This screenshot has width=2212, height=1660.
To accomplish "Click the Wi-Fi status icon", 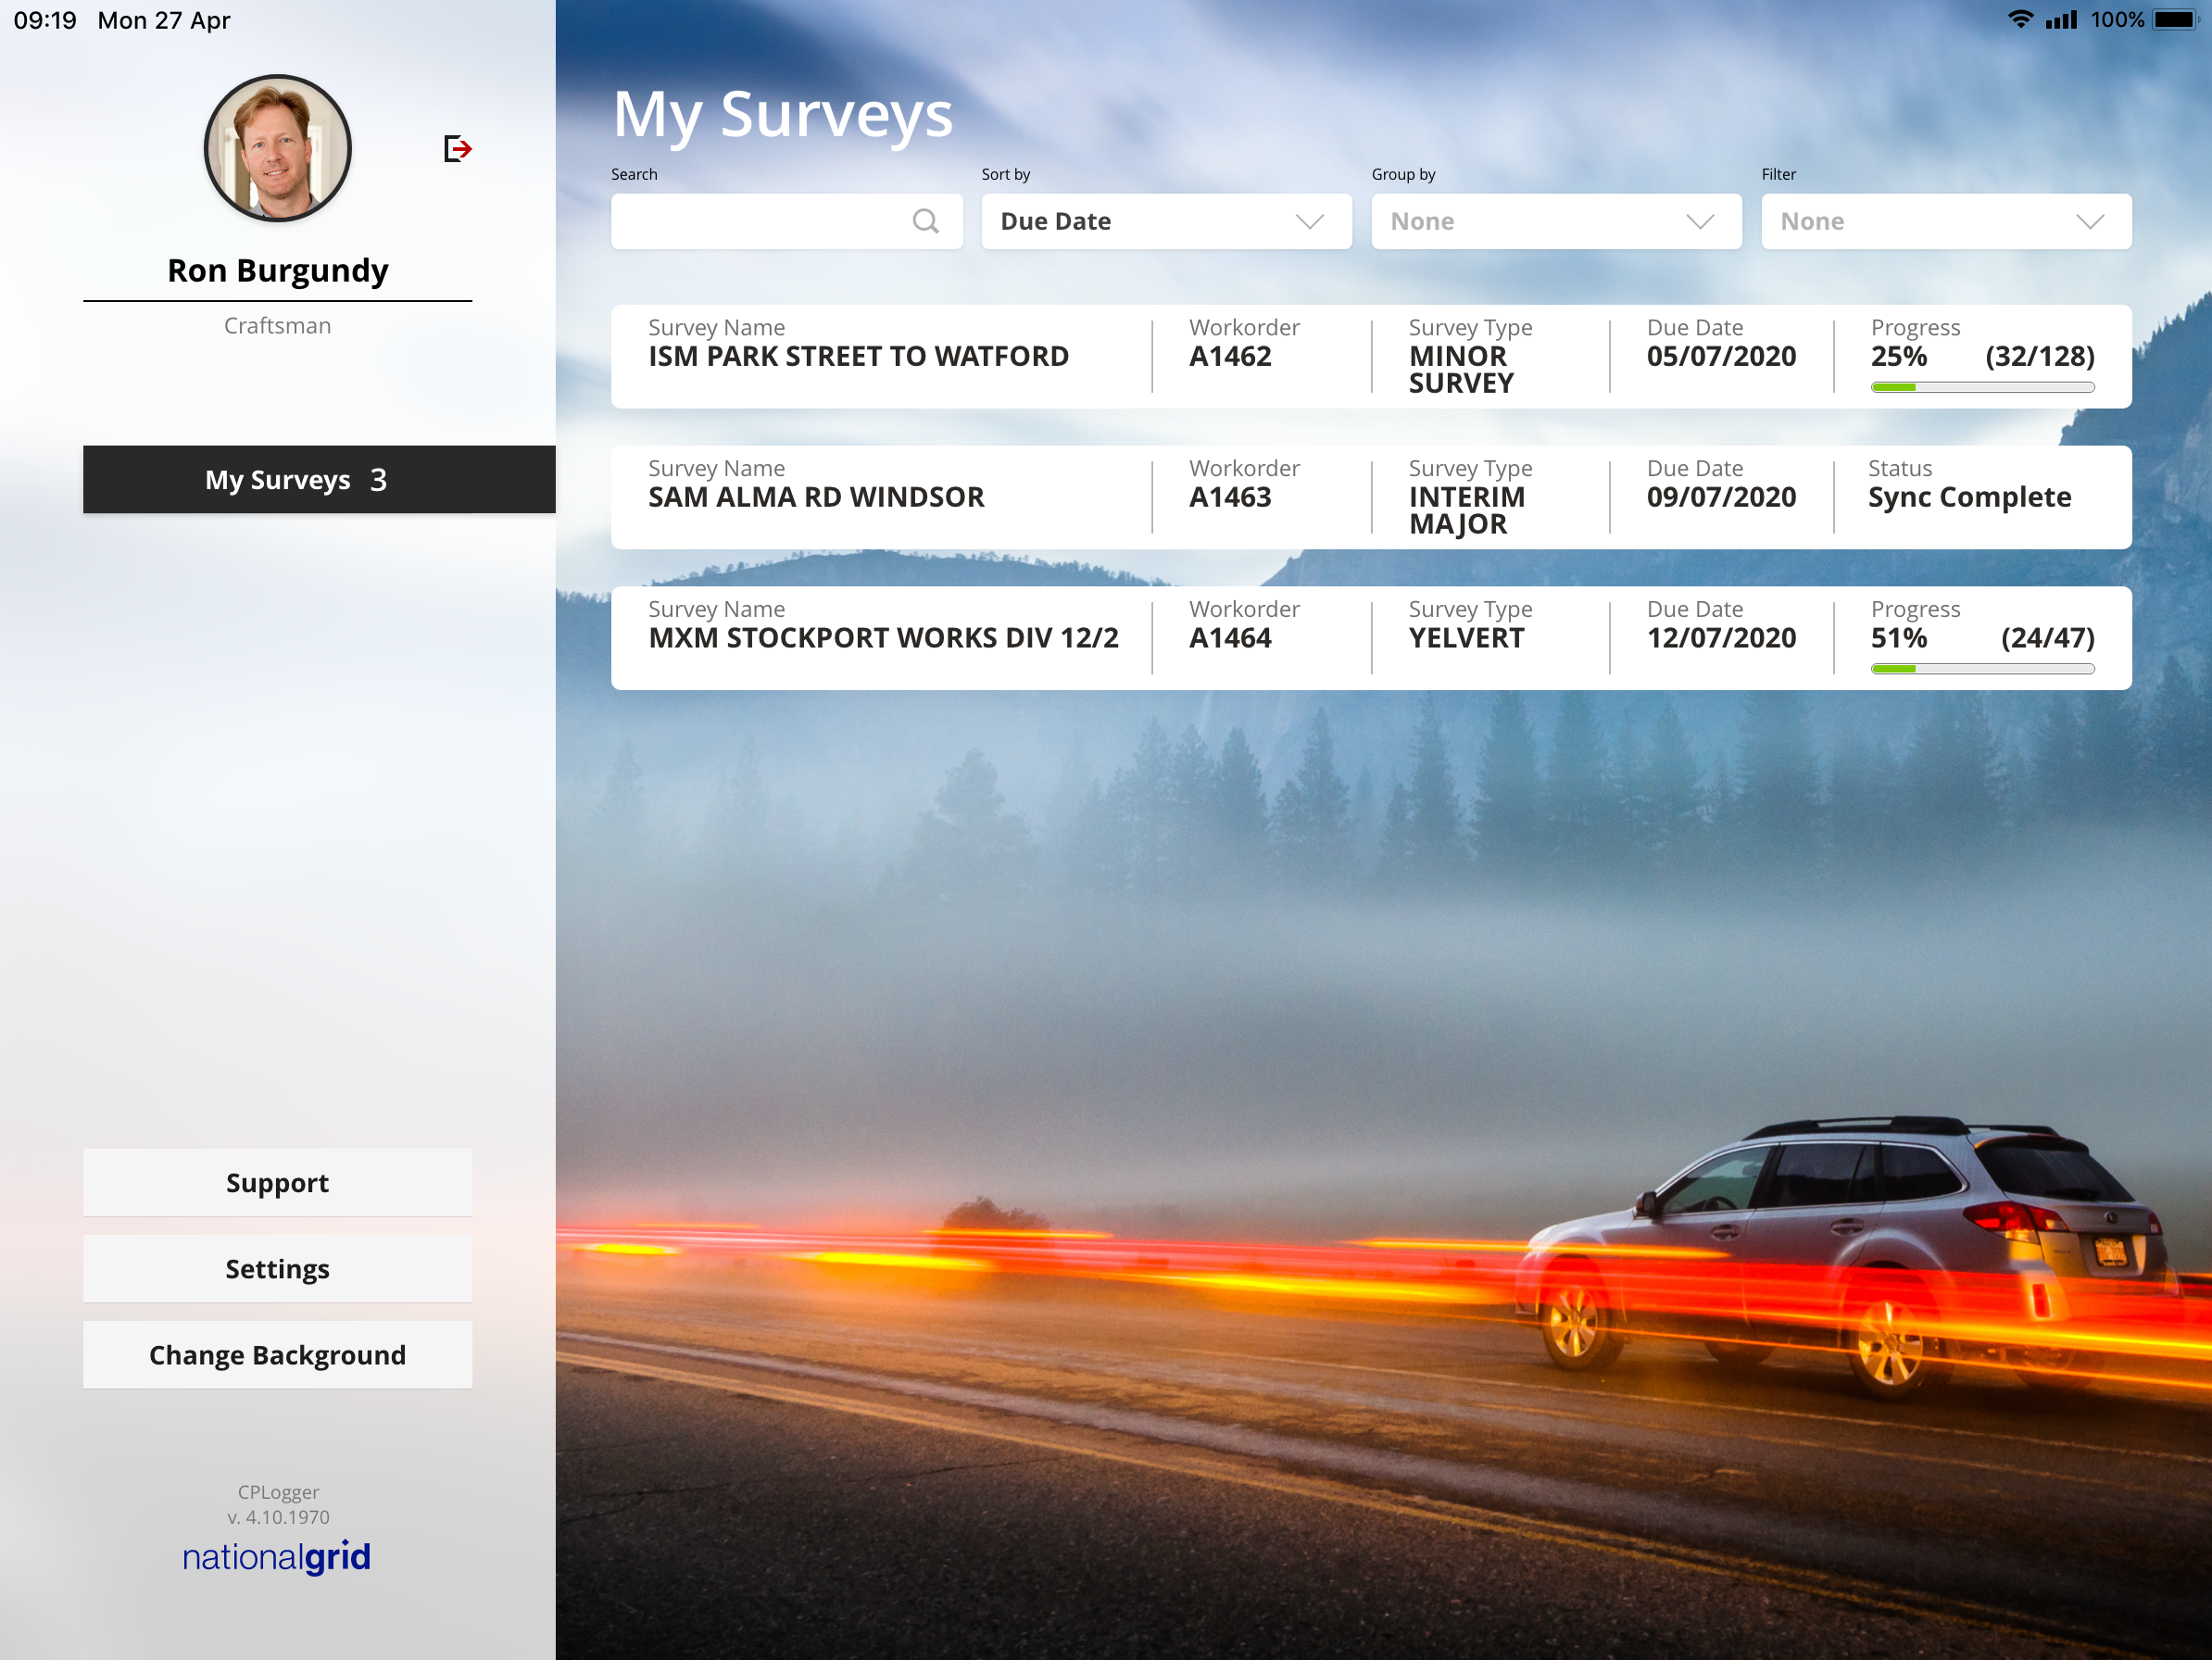I will [x=2019, y=20].
